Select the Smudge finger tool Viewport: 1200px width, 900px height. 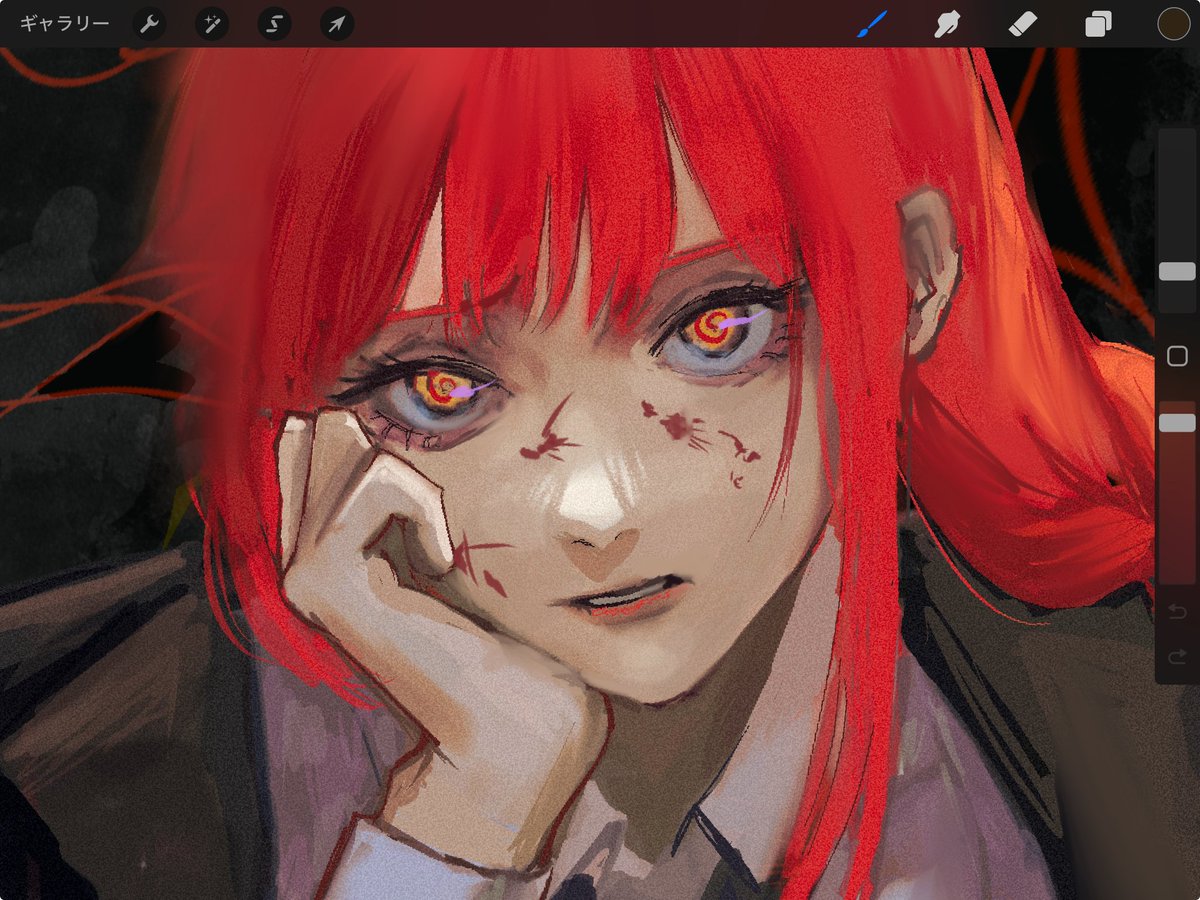click(946, 24)
